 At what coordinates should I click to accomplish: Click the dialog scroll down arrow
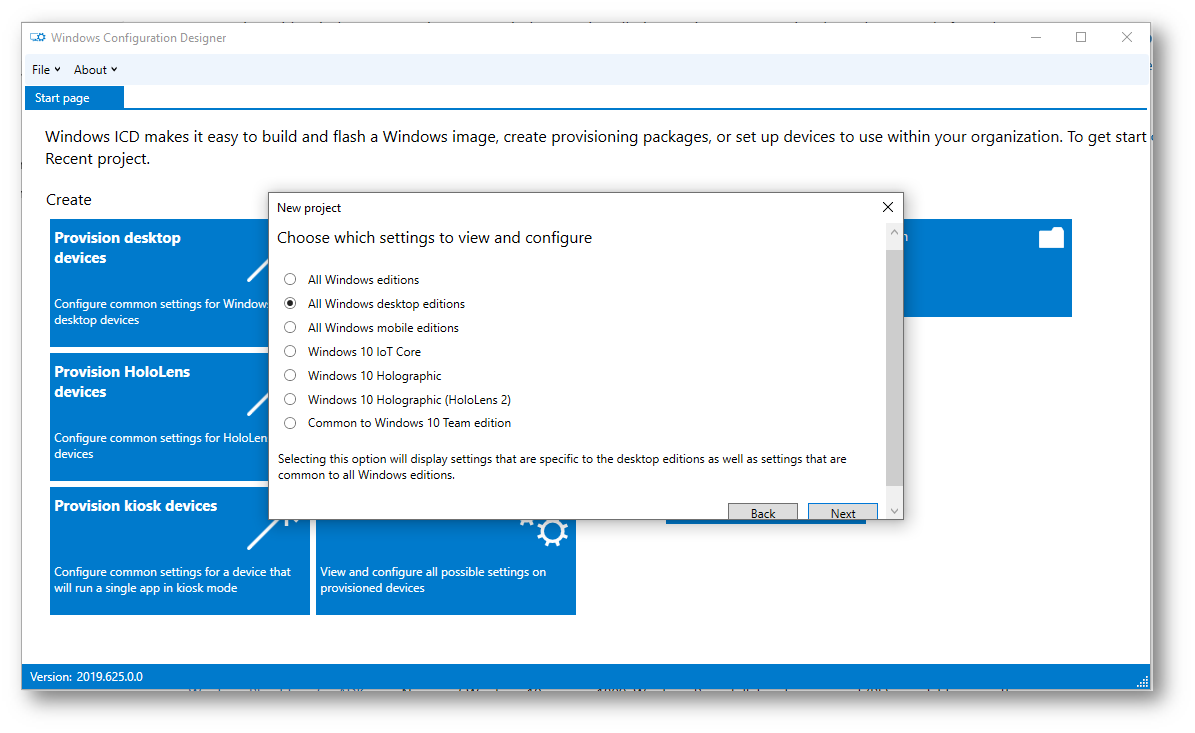coord(894,511)
